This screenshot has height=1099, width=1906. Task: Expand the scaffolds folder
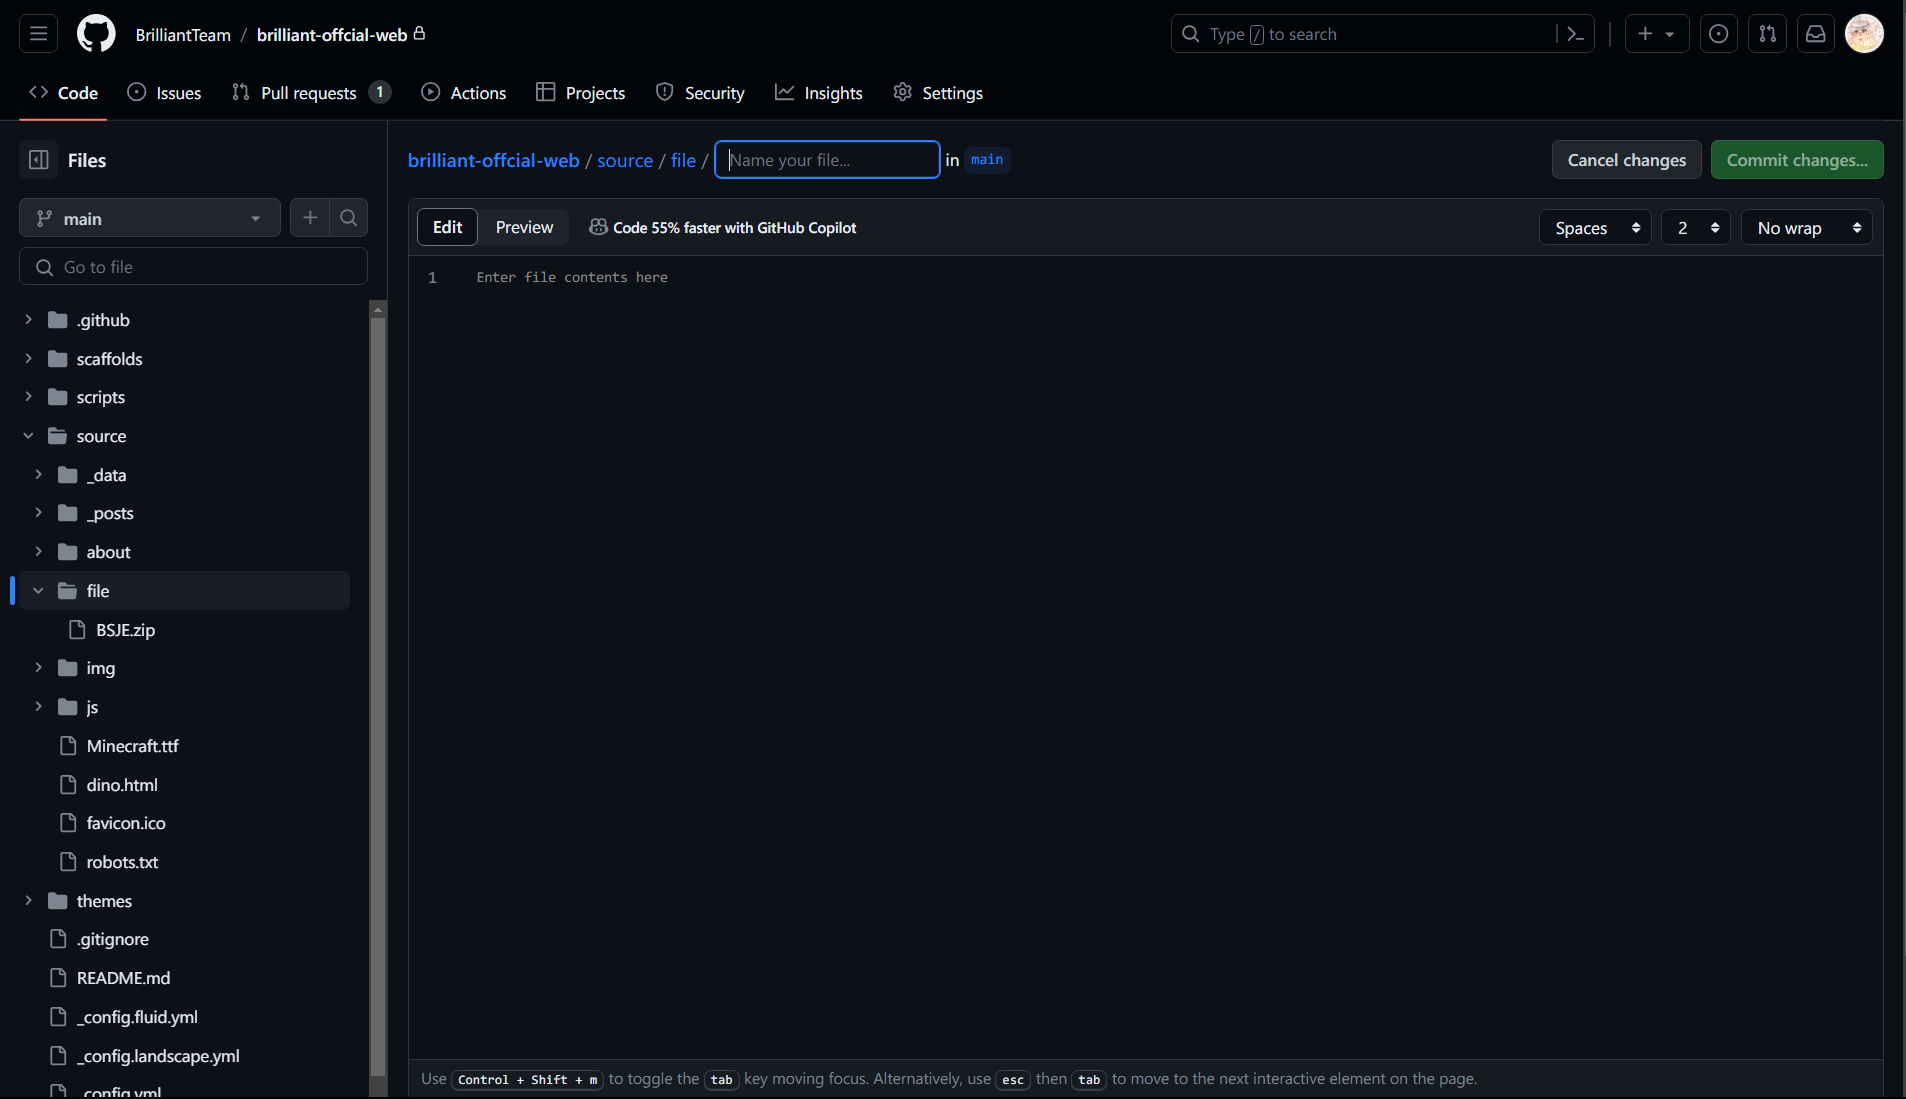pyautogui.click(x=28, y=359)
